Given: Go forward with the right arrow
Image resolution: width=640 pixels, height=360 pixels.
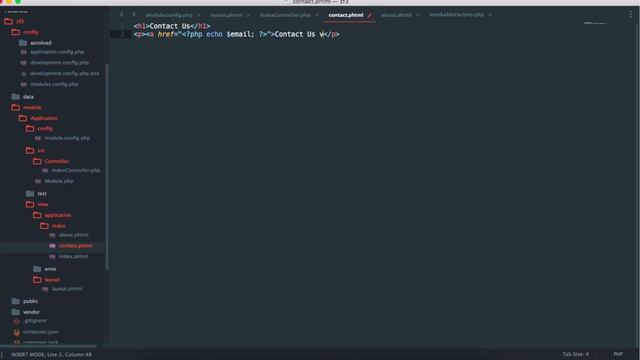Looking at the screenshot, I should click(x=133, y=14).
